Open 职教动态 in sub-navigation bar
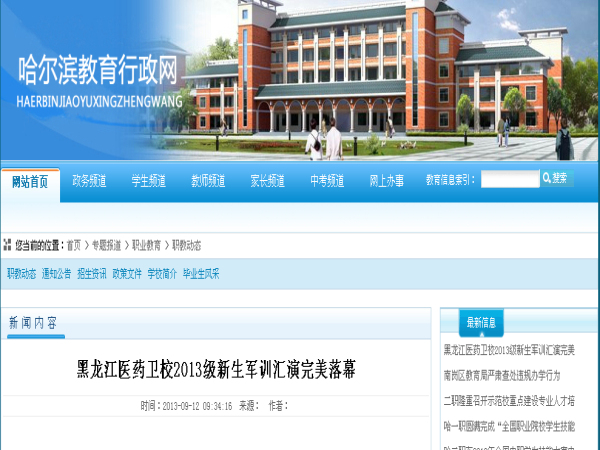The height and width of the screenshot is (450, 600). tap(21, 274)
